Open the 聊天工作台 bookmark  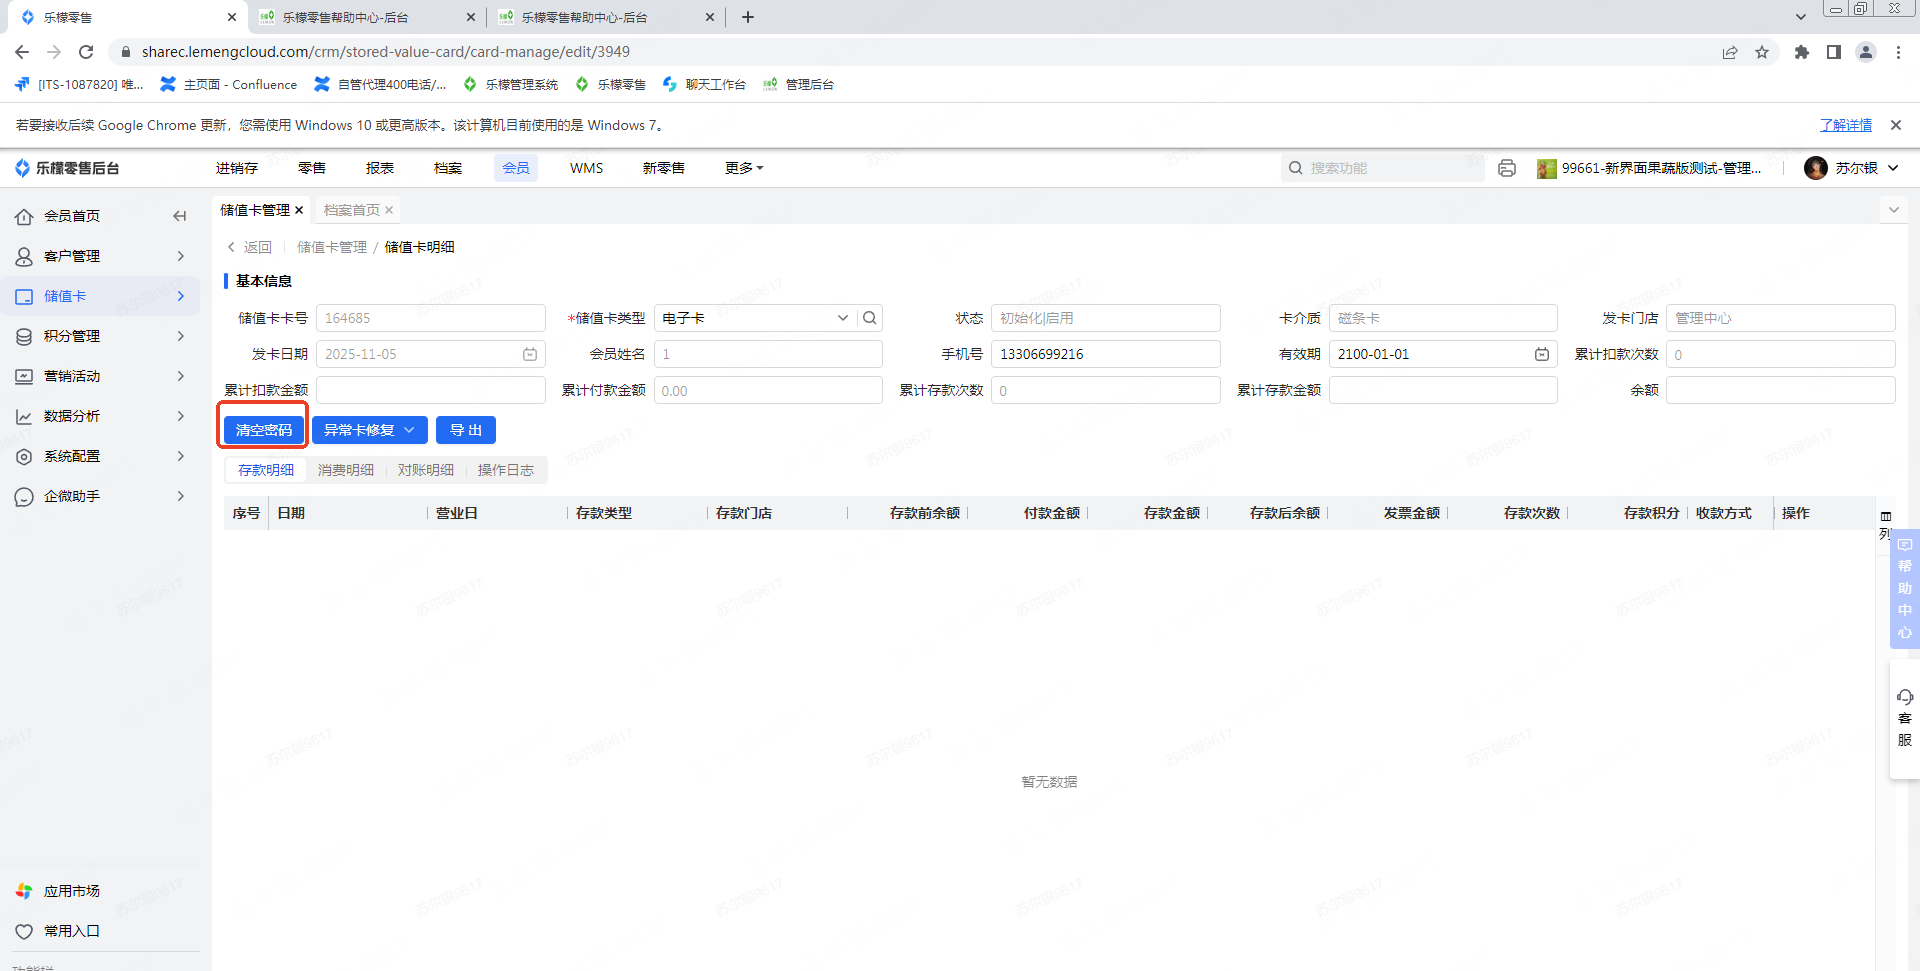[704, 85]
